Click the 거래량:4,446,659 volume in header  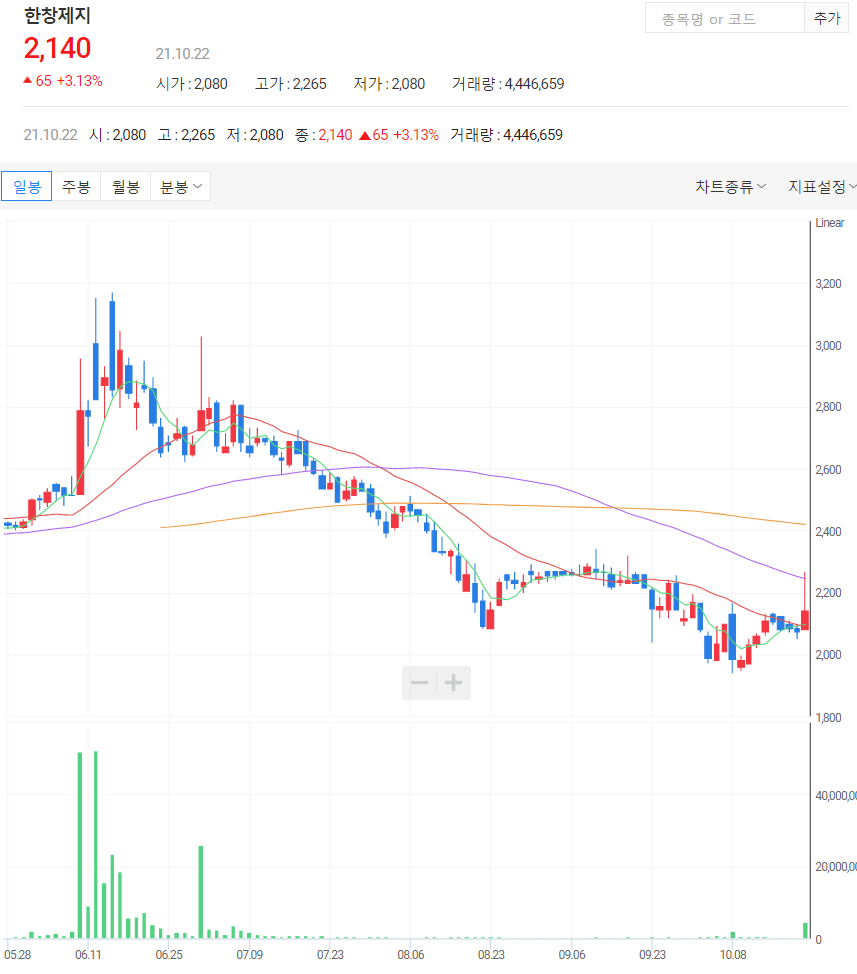[508, 84]
